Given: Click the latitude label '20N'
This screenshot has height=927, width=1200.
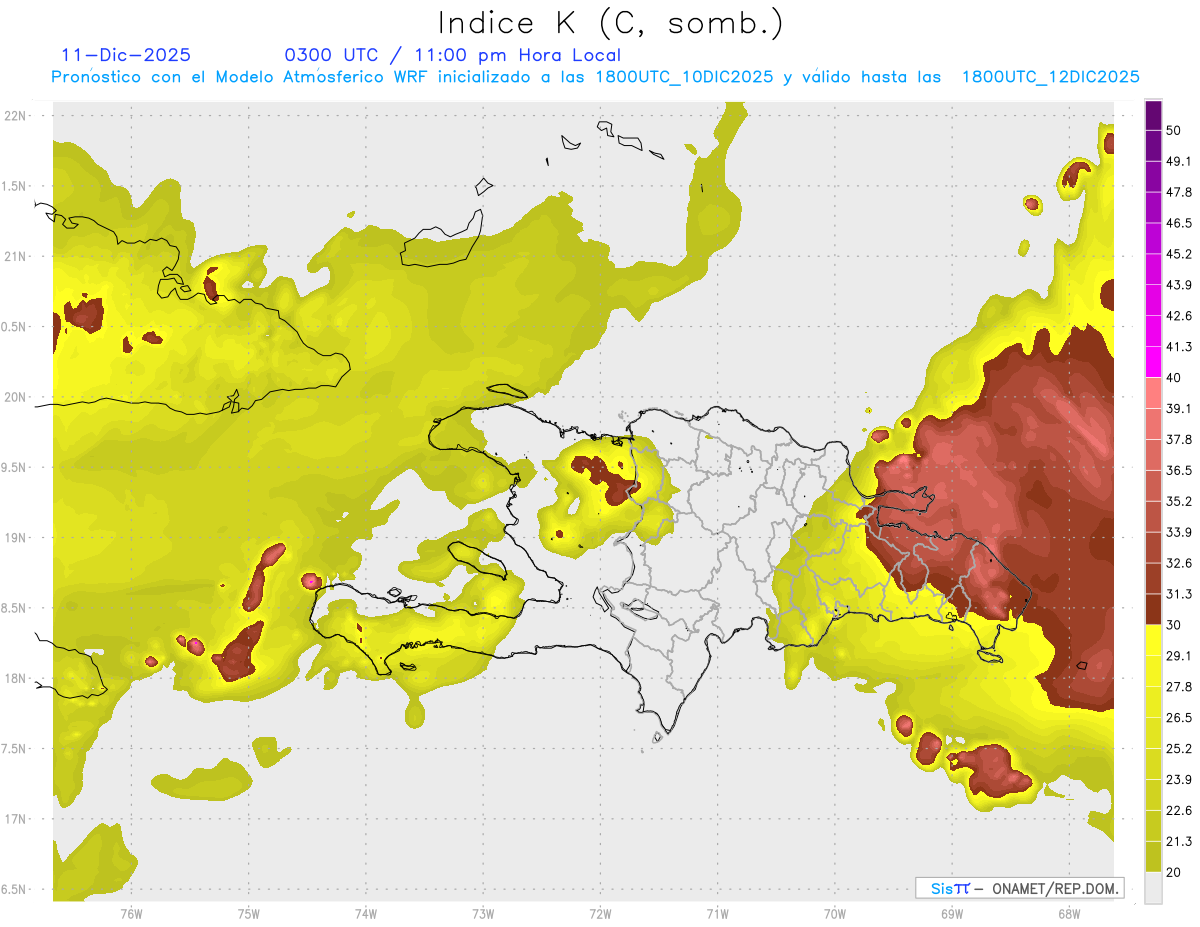Looking at the screenshot, I should [17, 397].
